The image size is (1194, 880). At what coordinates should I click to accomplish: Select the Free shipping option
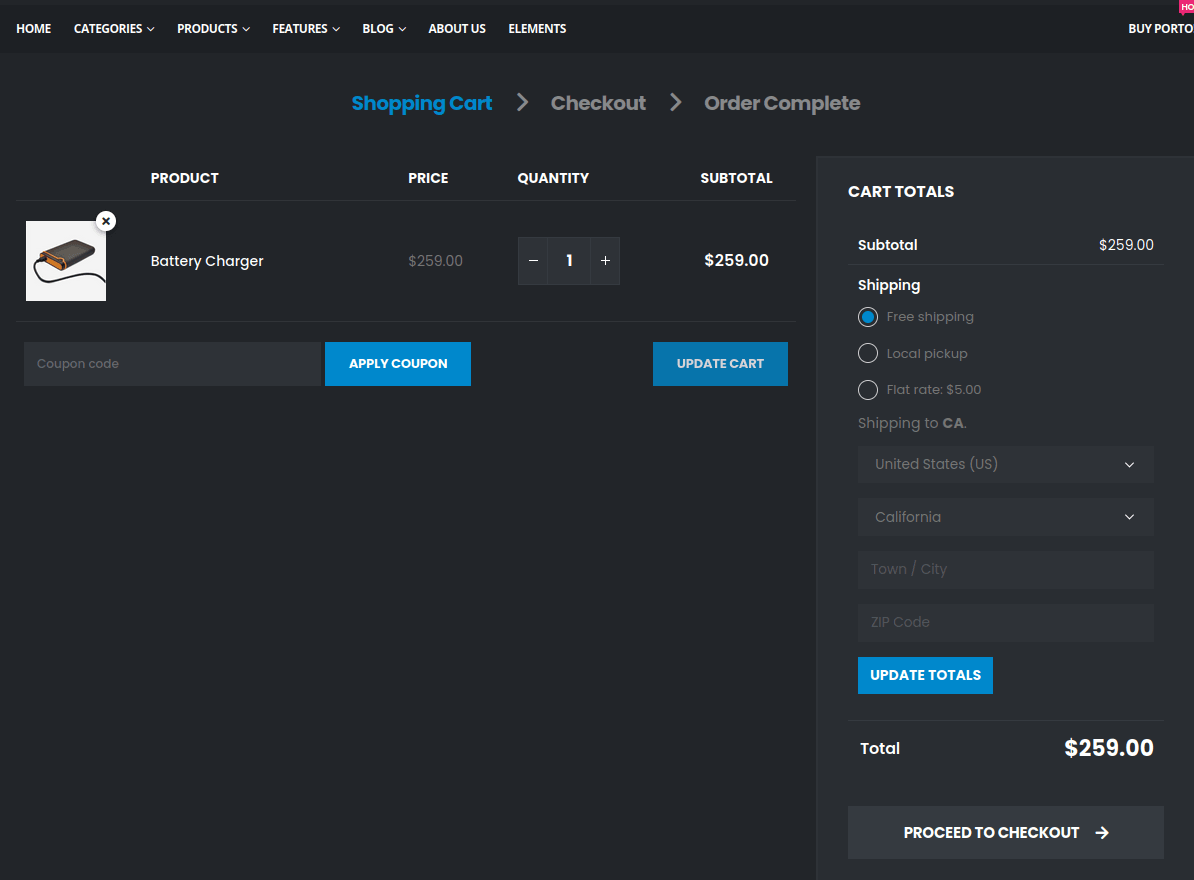[867, 316]
